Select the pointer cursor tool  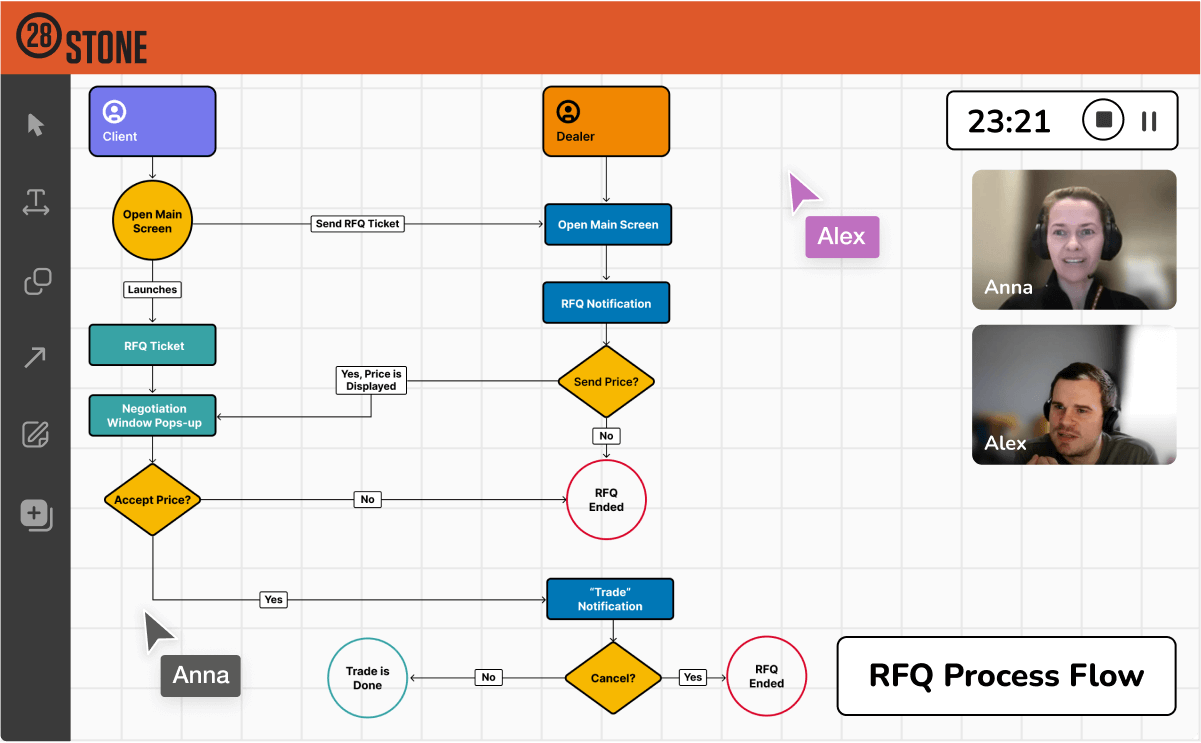[36, 125]
